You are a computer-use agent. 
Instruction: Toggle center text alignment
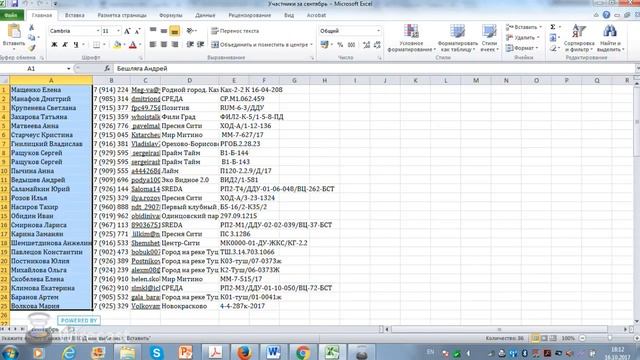pyautogui.click(x=164, y=44)
